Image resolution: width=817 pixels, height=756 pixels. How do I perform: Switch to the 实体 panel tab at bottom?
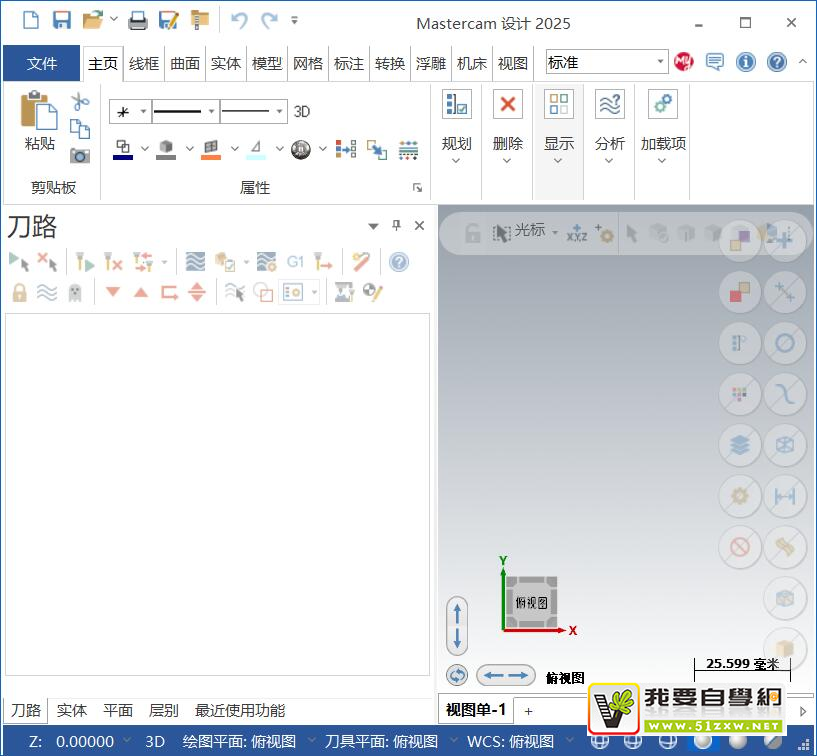coord(72,711)
